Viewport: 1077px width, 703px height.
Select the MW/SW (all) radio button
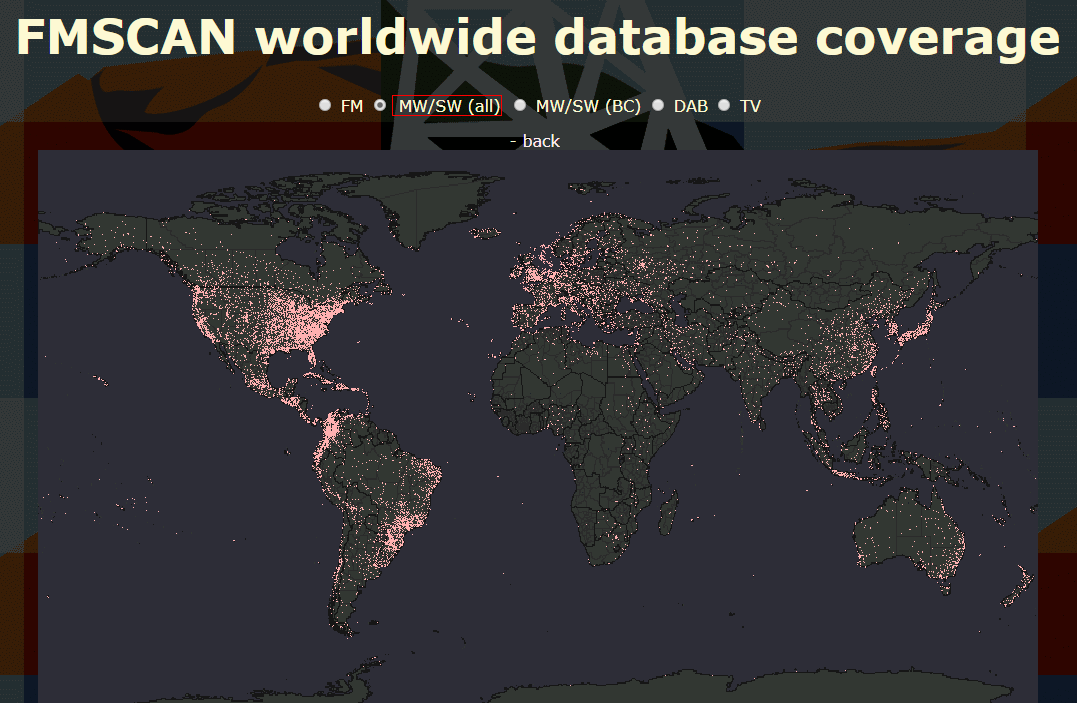(x=380, y=105)
